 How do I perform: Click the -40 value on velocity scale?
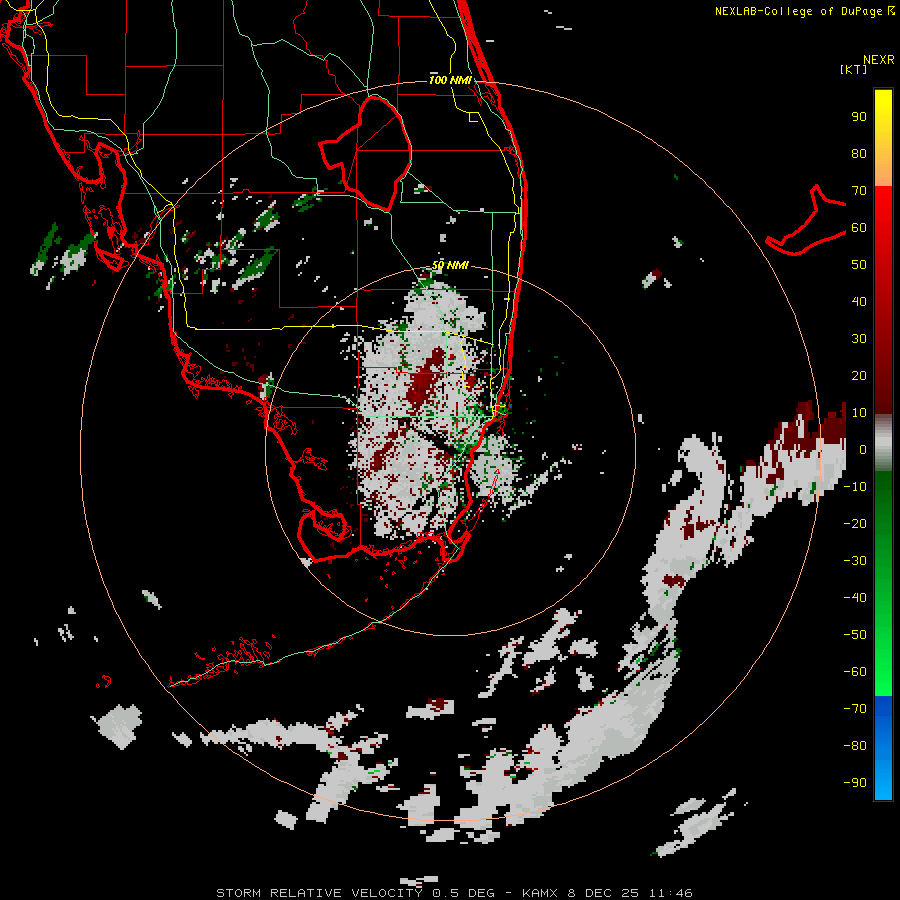(855, 598)
